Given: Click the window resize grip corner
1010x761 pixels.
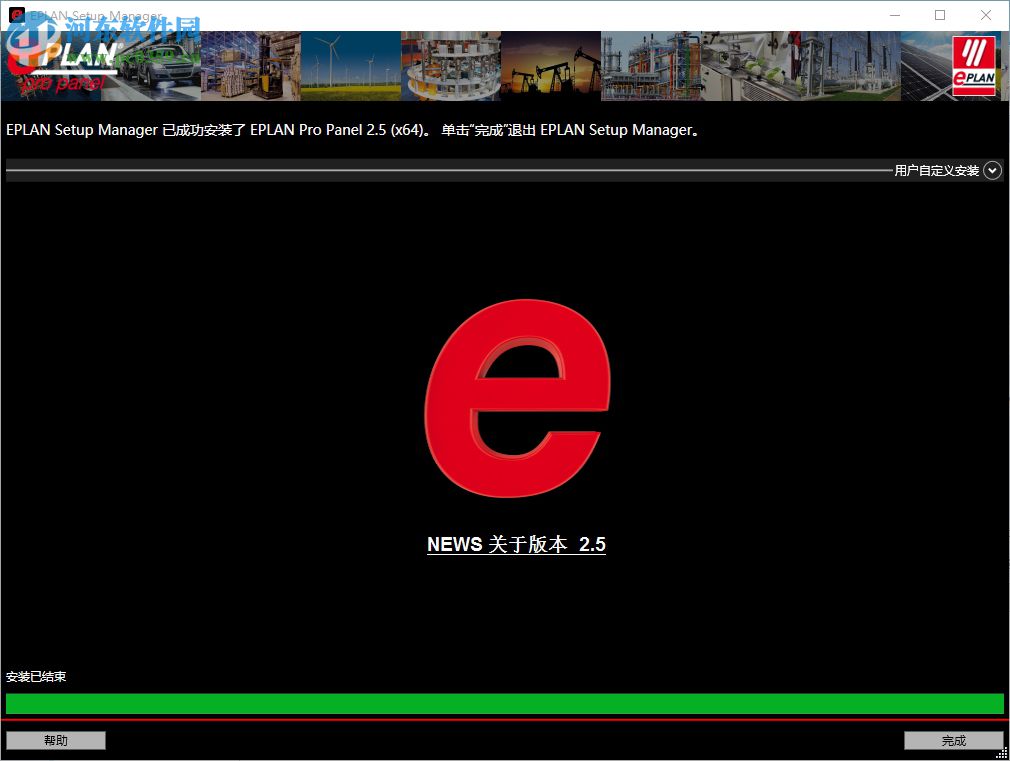Looking at the screenshot, I should (x=1002, y=753).
